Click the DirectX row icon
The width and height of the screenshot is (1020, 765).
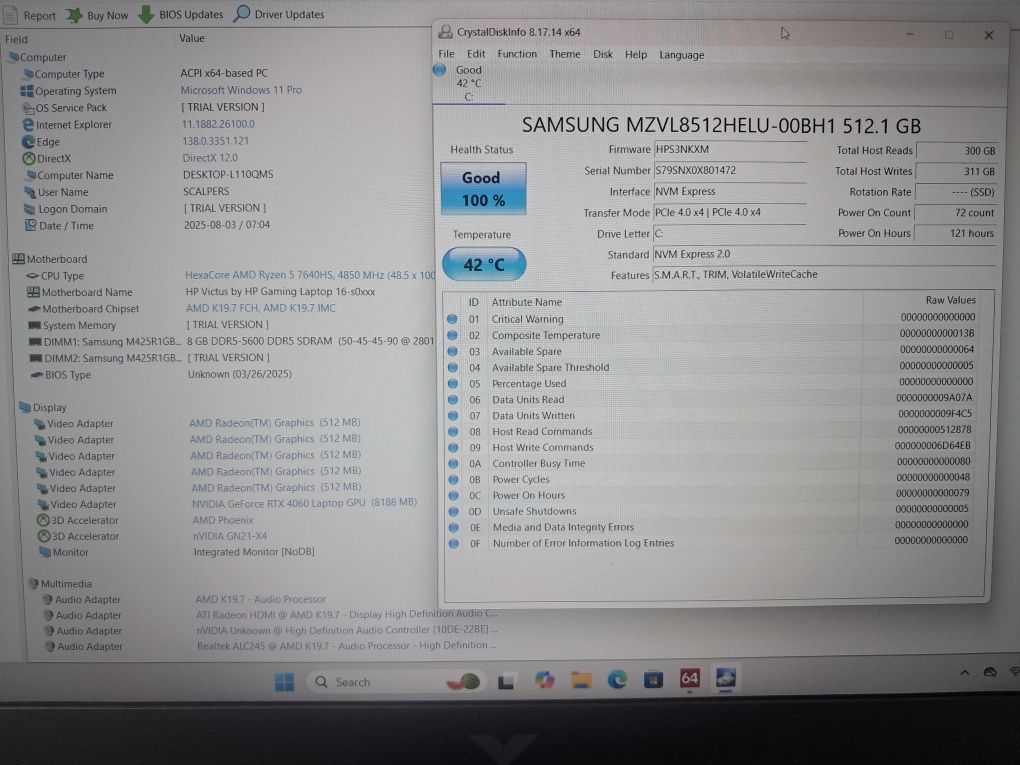(29, 158)
